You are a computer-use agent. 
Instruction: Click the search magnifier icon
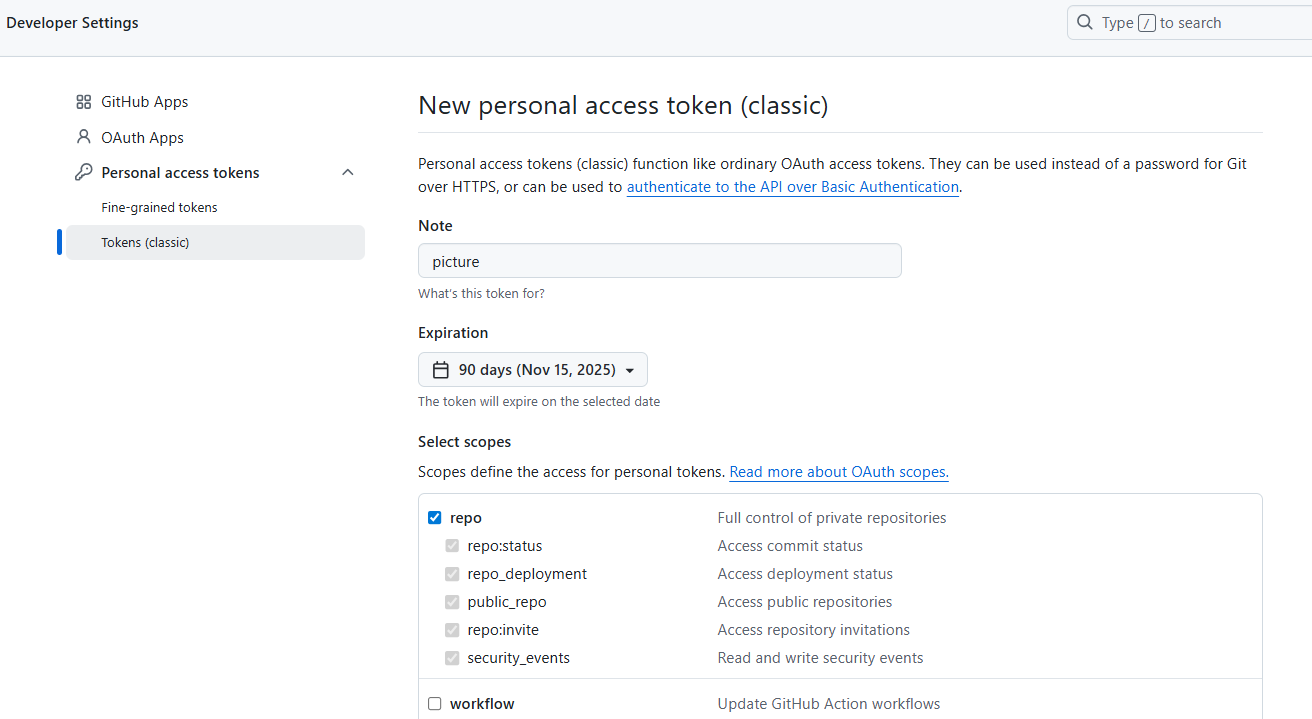point(1085,23)
